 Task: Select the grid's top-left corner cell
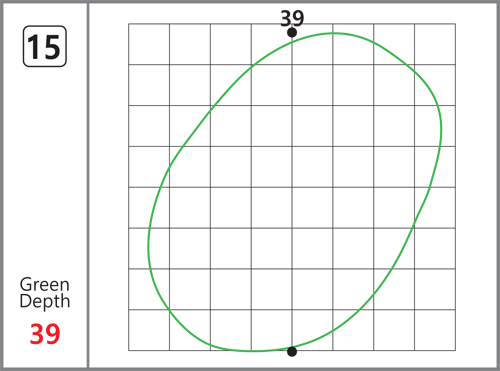[x=149, y=44]
